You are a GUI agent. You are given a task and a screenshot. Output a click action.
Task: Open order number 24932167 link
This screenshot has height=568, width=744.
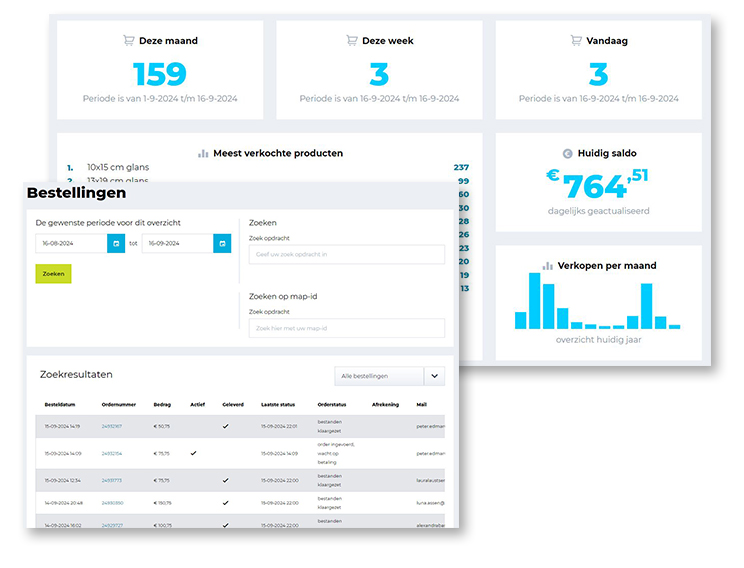click(x=112, y=426)
